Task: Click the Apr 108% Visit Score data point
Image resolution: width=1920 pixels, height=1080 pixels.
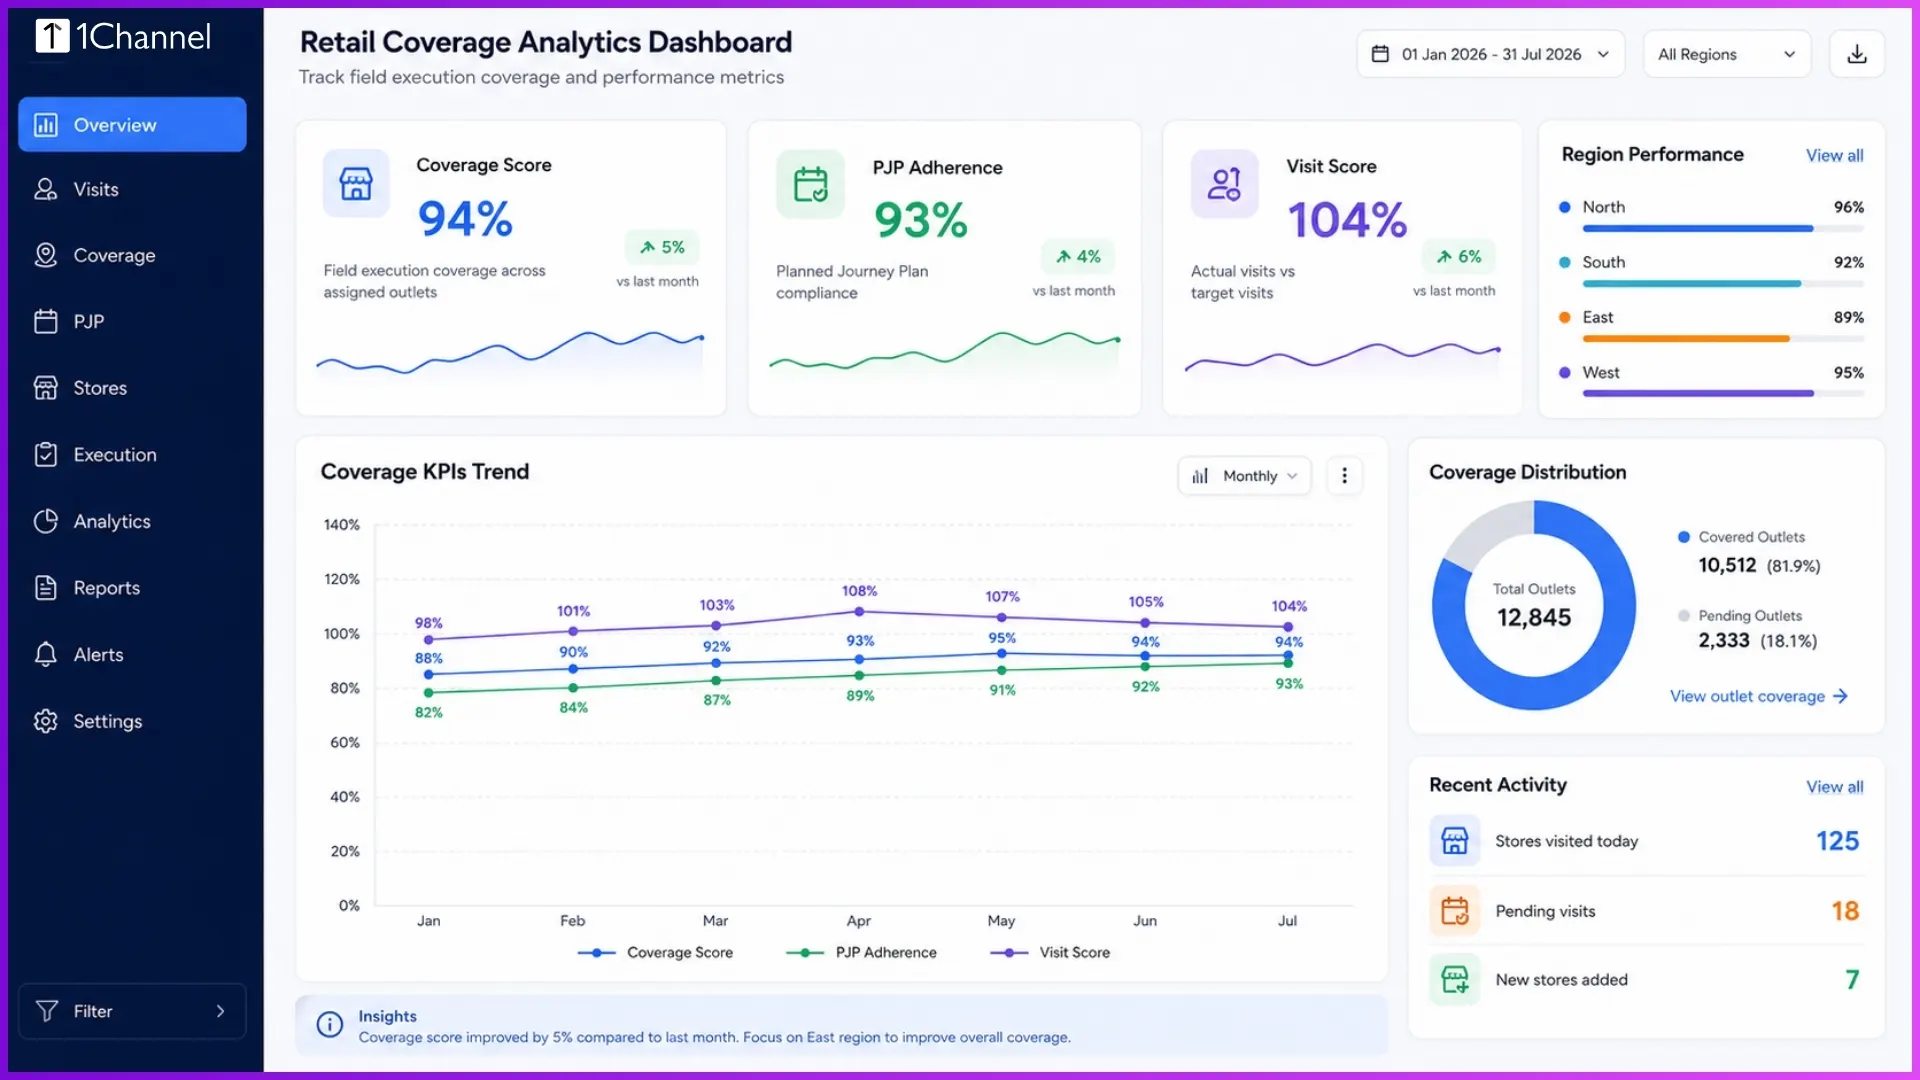Action: pyautogui.click(x=860, y=611)
